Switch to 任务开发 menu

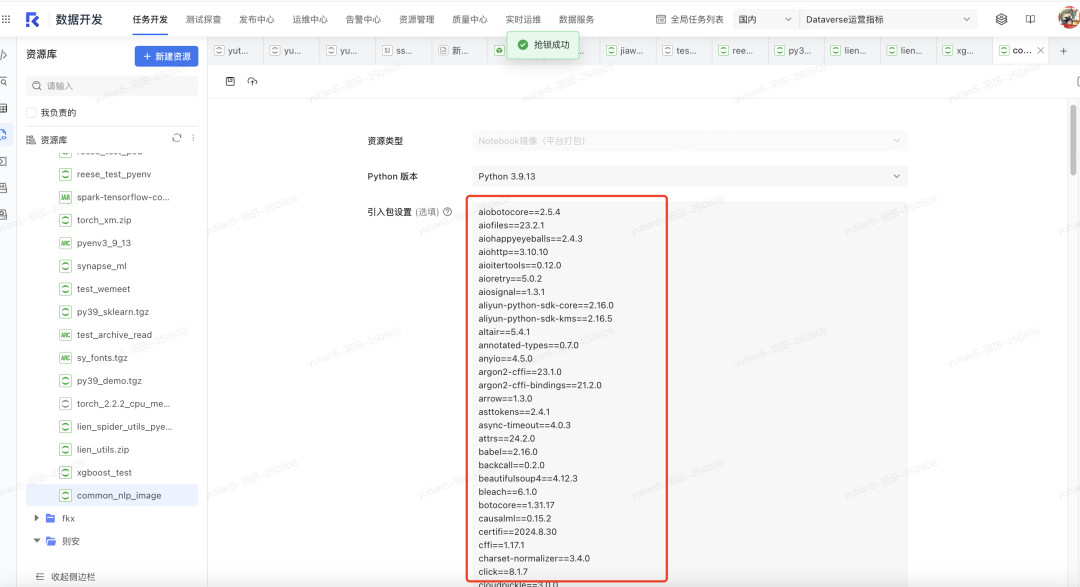pos(150,19)
